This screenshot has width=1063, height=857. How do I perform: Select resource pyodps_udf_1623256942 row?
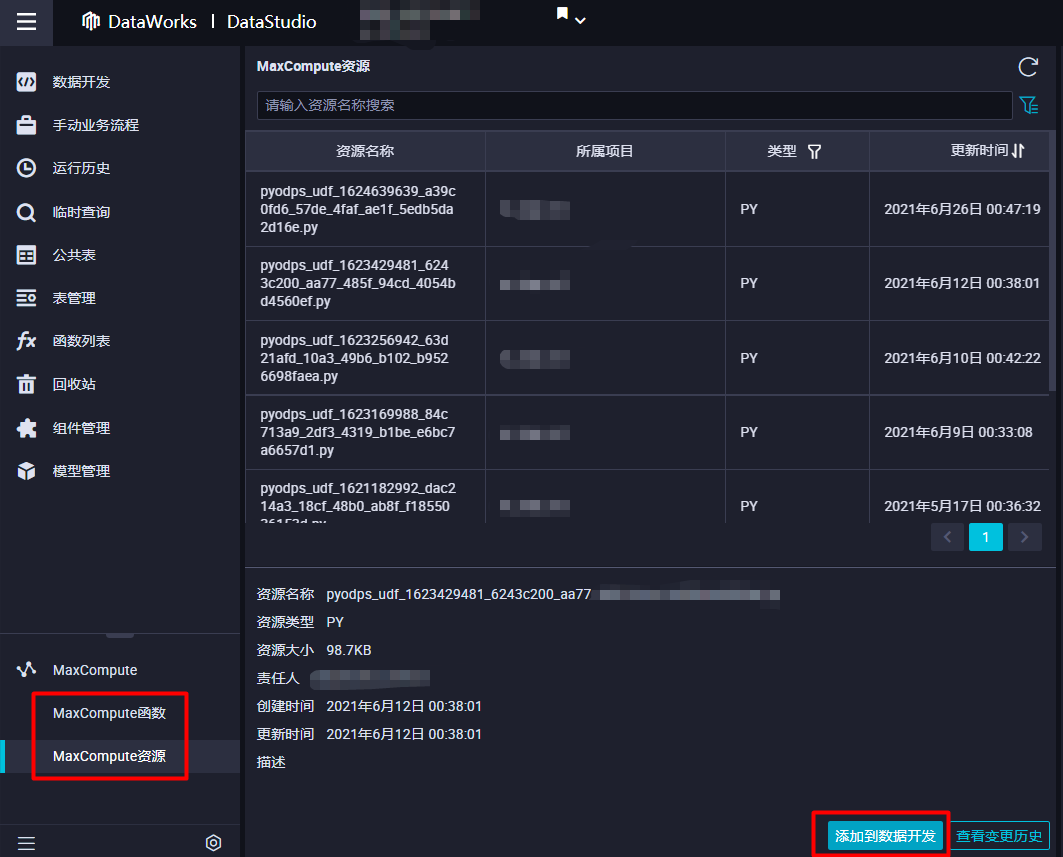tap(647, 358)
